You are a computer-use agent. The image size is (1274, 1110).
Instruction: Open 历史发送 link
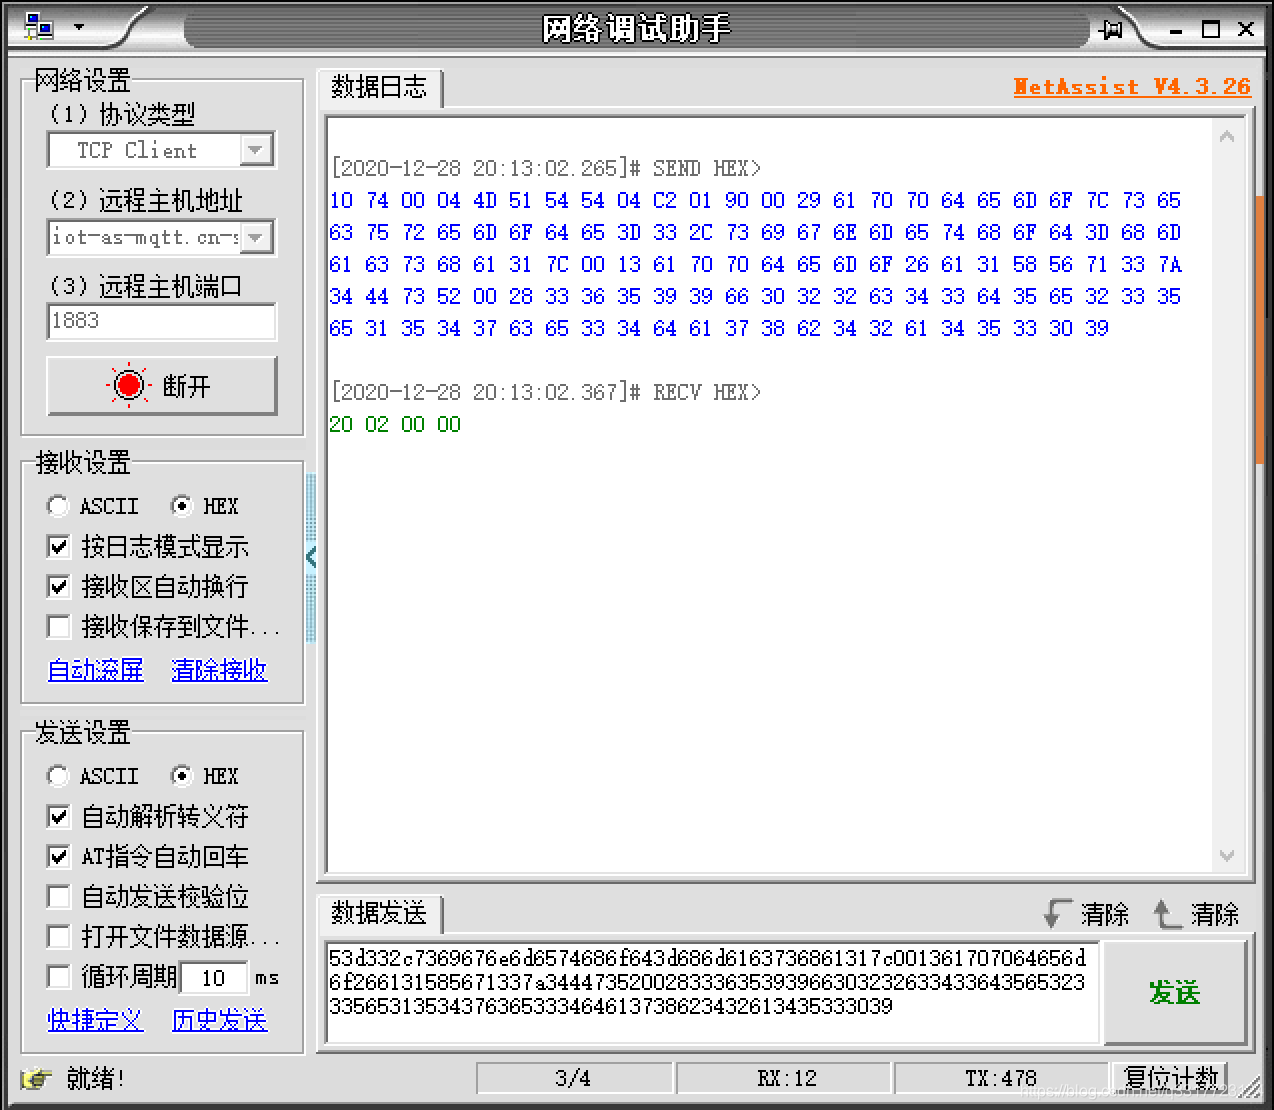219,1020
